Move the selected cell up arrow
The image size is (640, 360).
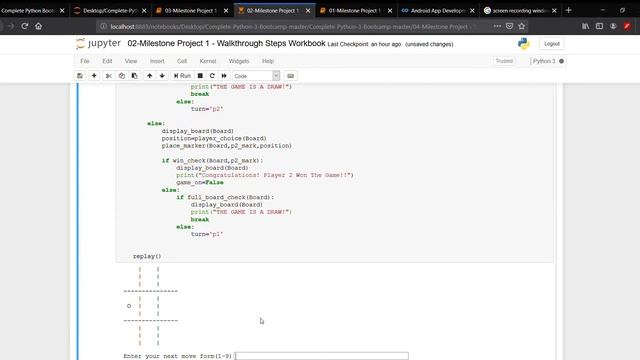149,76
